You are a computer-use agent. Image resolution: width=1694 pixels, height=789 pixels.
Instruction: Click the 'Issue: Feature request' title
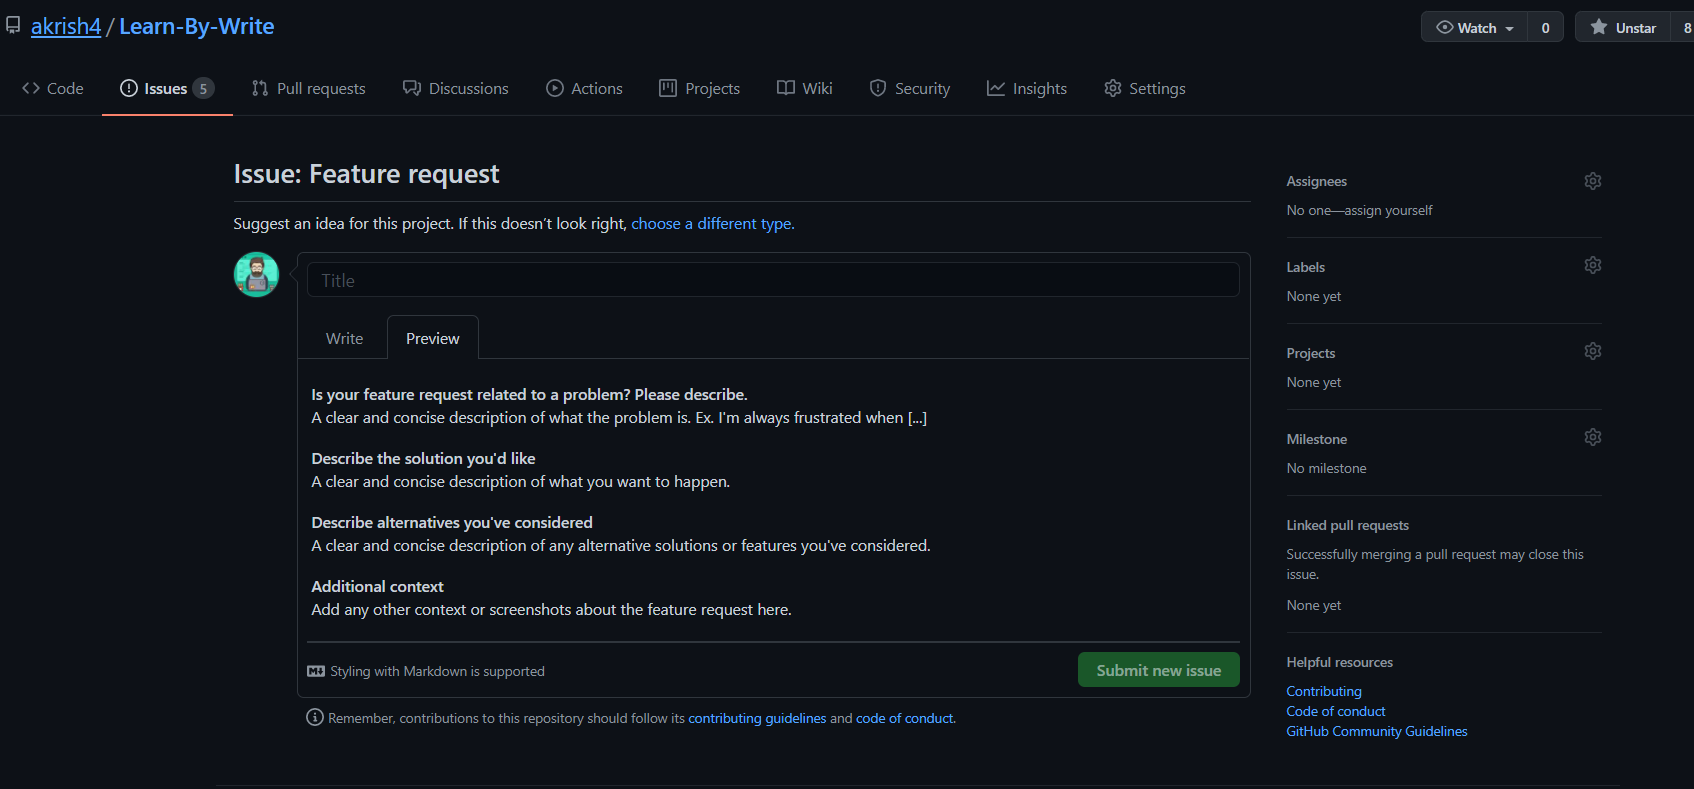click(366, 174)
